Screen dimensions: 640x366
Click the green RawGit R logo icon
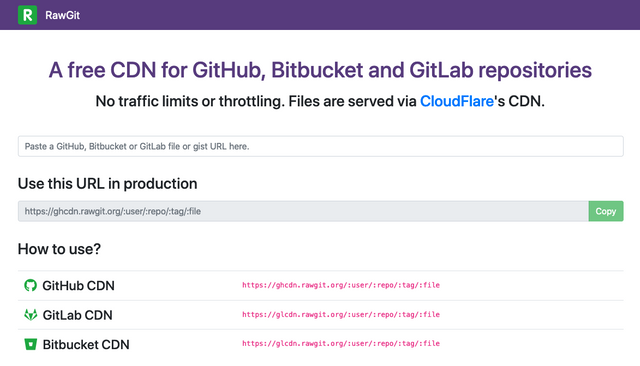click(x=27, y=15)
